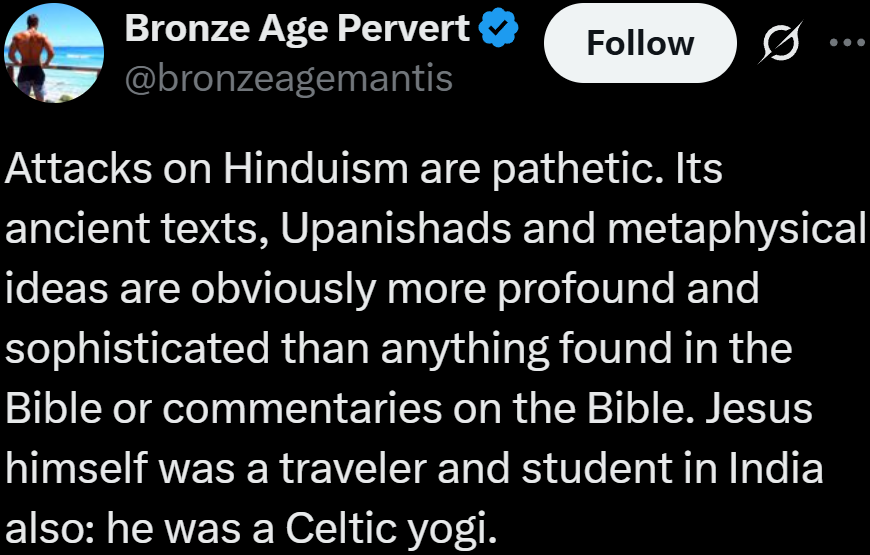
Task: Open the three-dots more options menu
Action: (x=847, y=43)
